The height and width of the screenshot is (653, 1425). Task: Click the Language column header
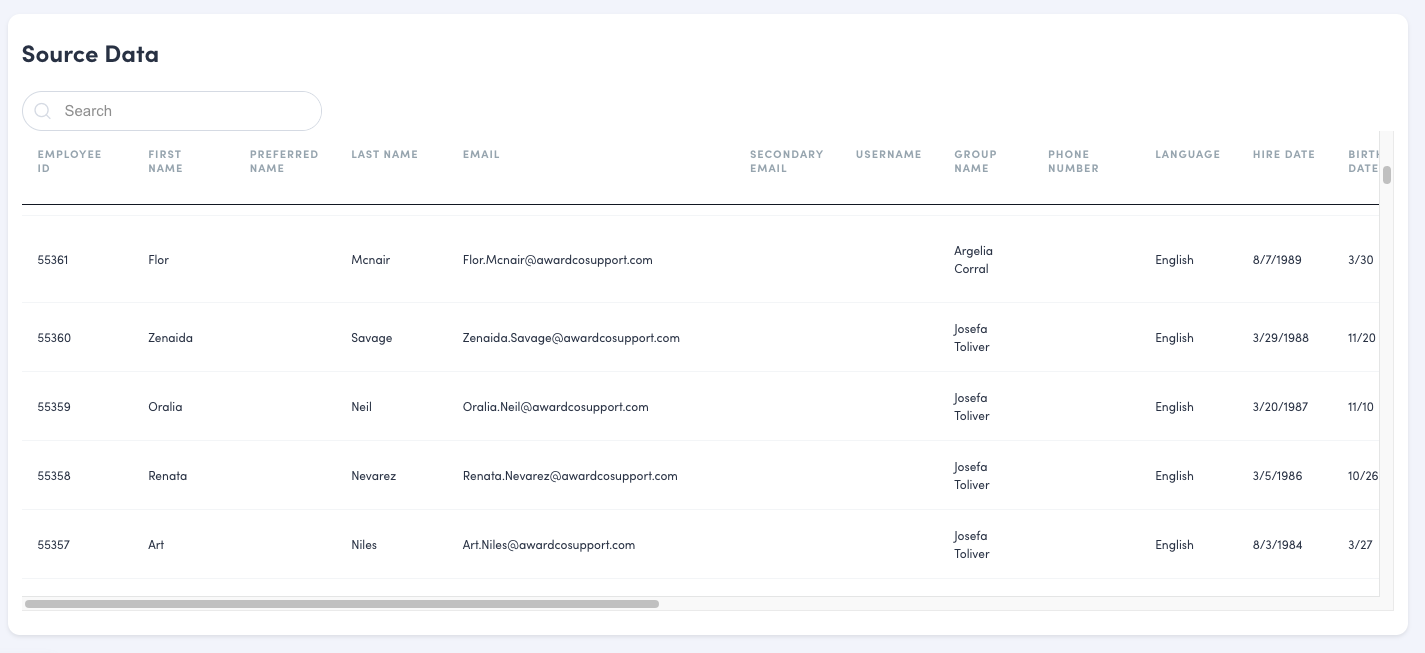(1187, 155)
